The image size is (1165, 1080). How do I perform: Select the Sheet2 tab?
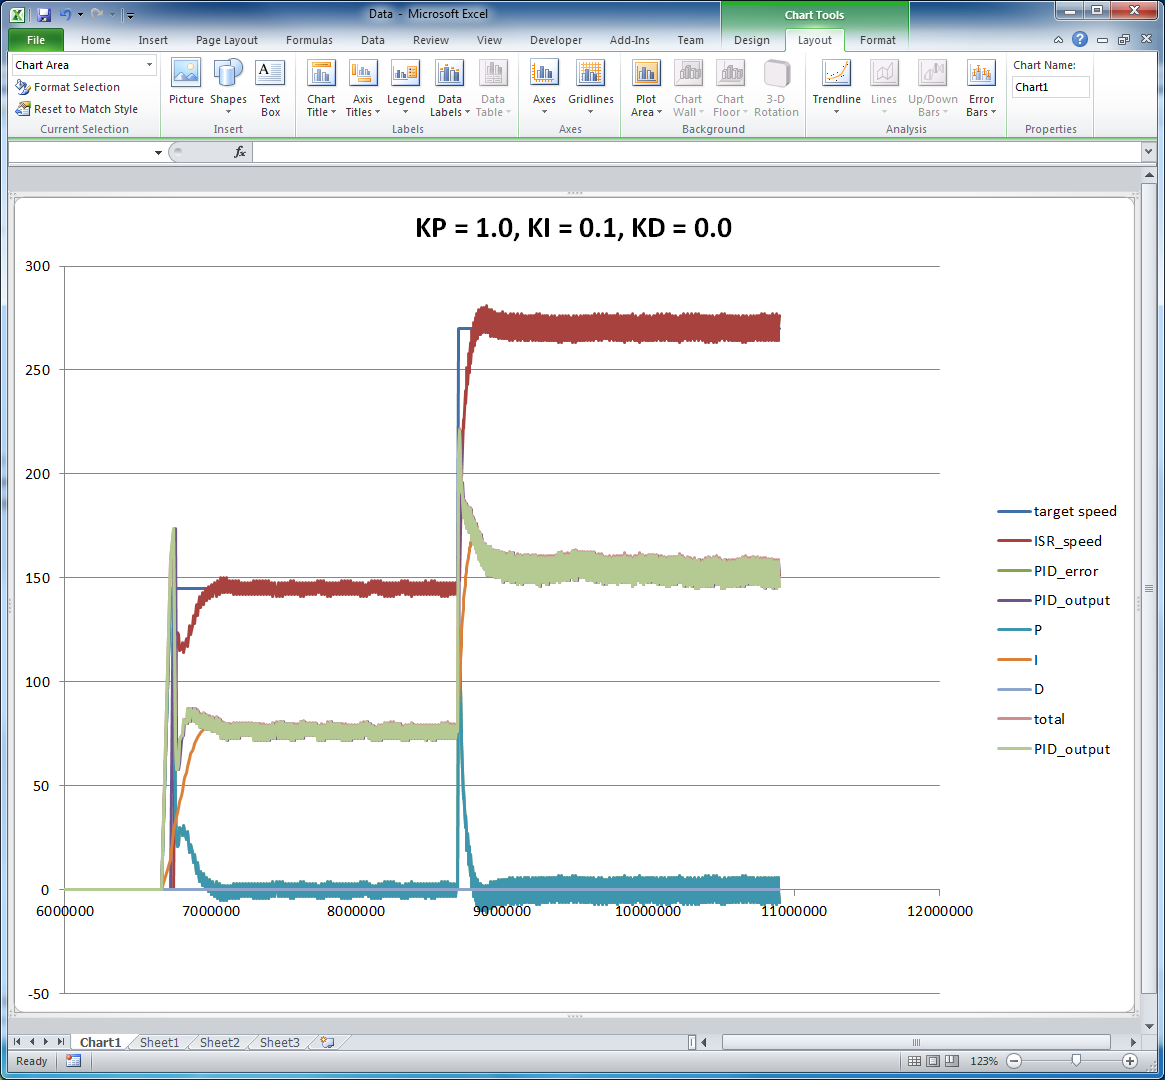[219, 1042]
